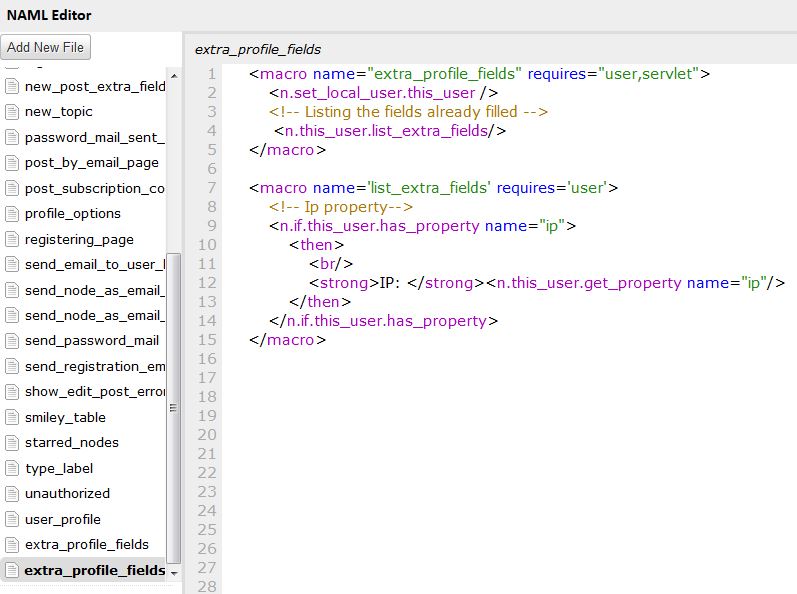Click line number 7 in the gutter
Image resolution: width=797 pixels, height=594 pixels.
(210, 188)
